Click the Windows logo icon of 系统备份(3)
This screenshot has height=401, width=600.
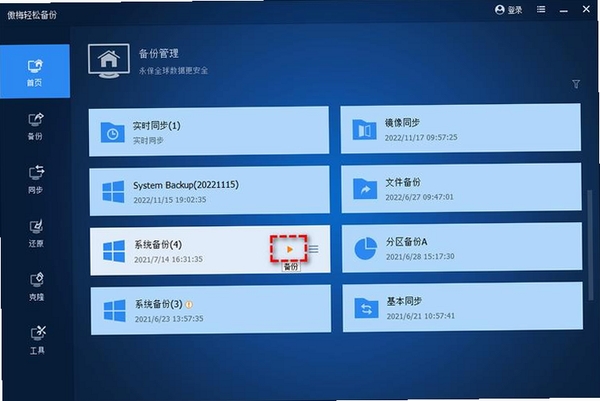[115, 311]
